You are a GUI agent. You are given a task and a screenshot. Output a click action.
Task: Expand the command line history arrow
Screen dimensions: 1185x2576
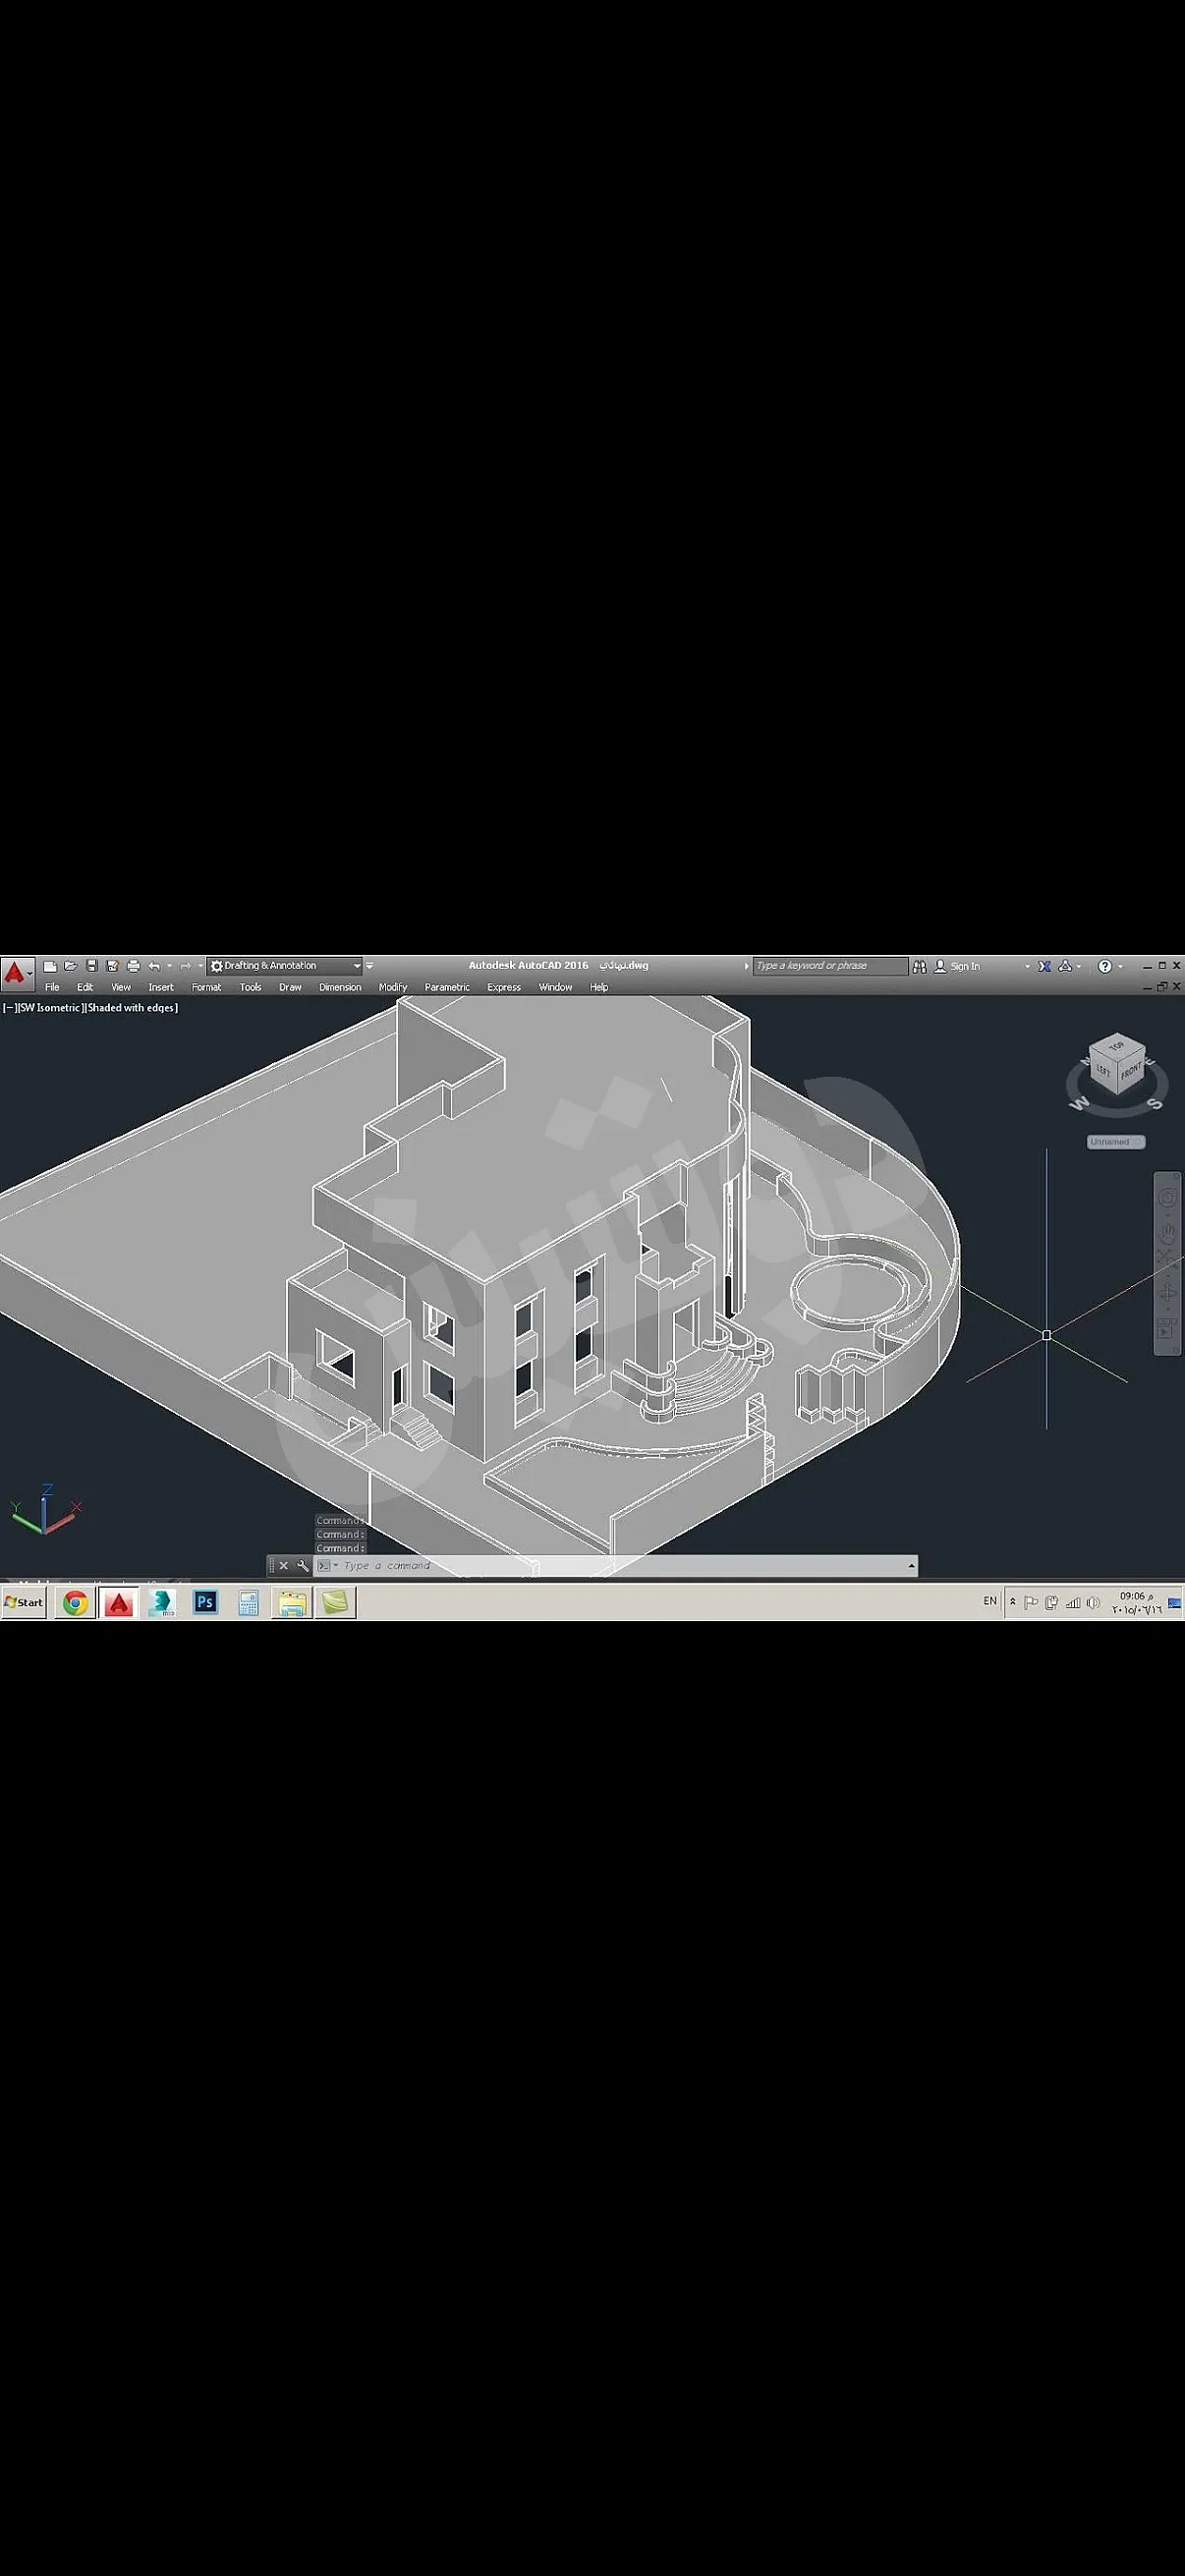[911, 1566]
